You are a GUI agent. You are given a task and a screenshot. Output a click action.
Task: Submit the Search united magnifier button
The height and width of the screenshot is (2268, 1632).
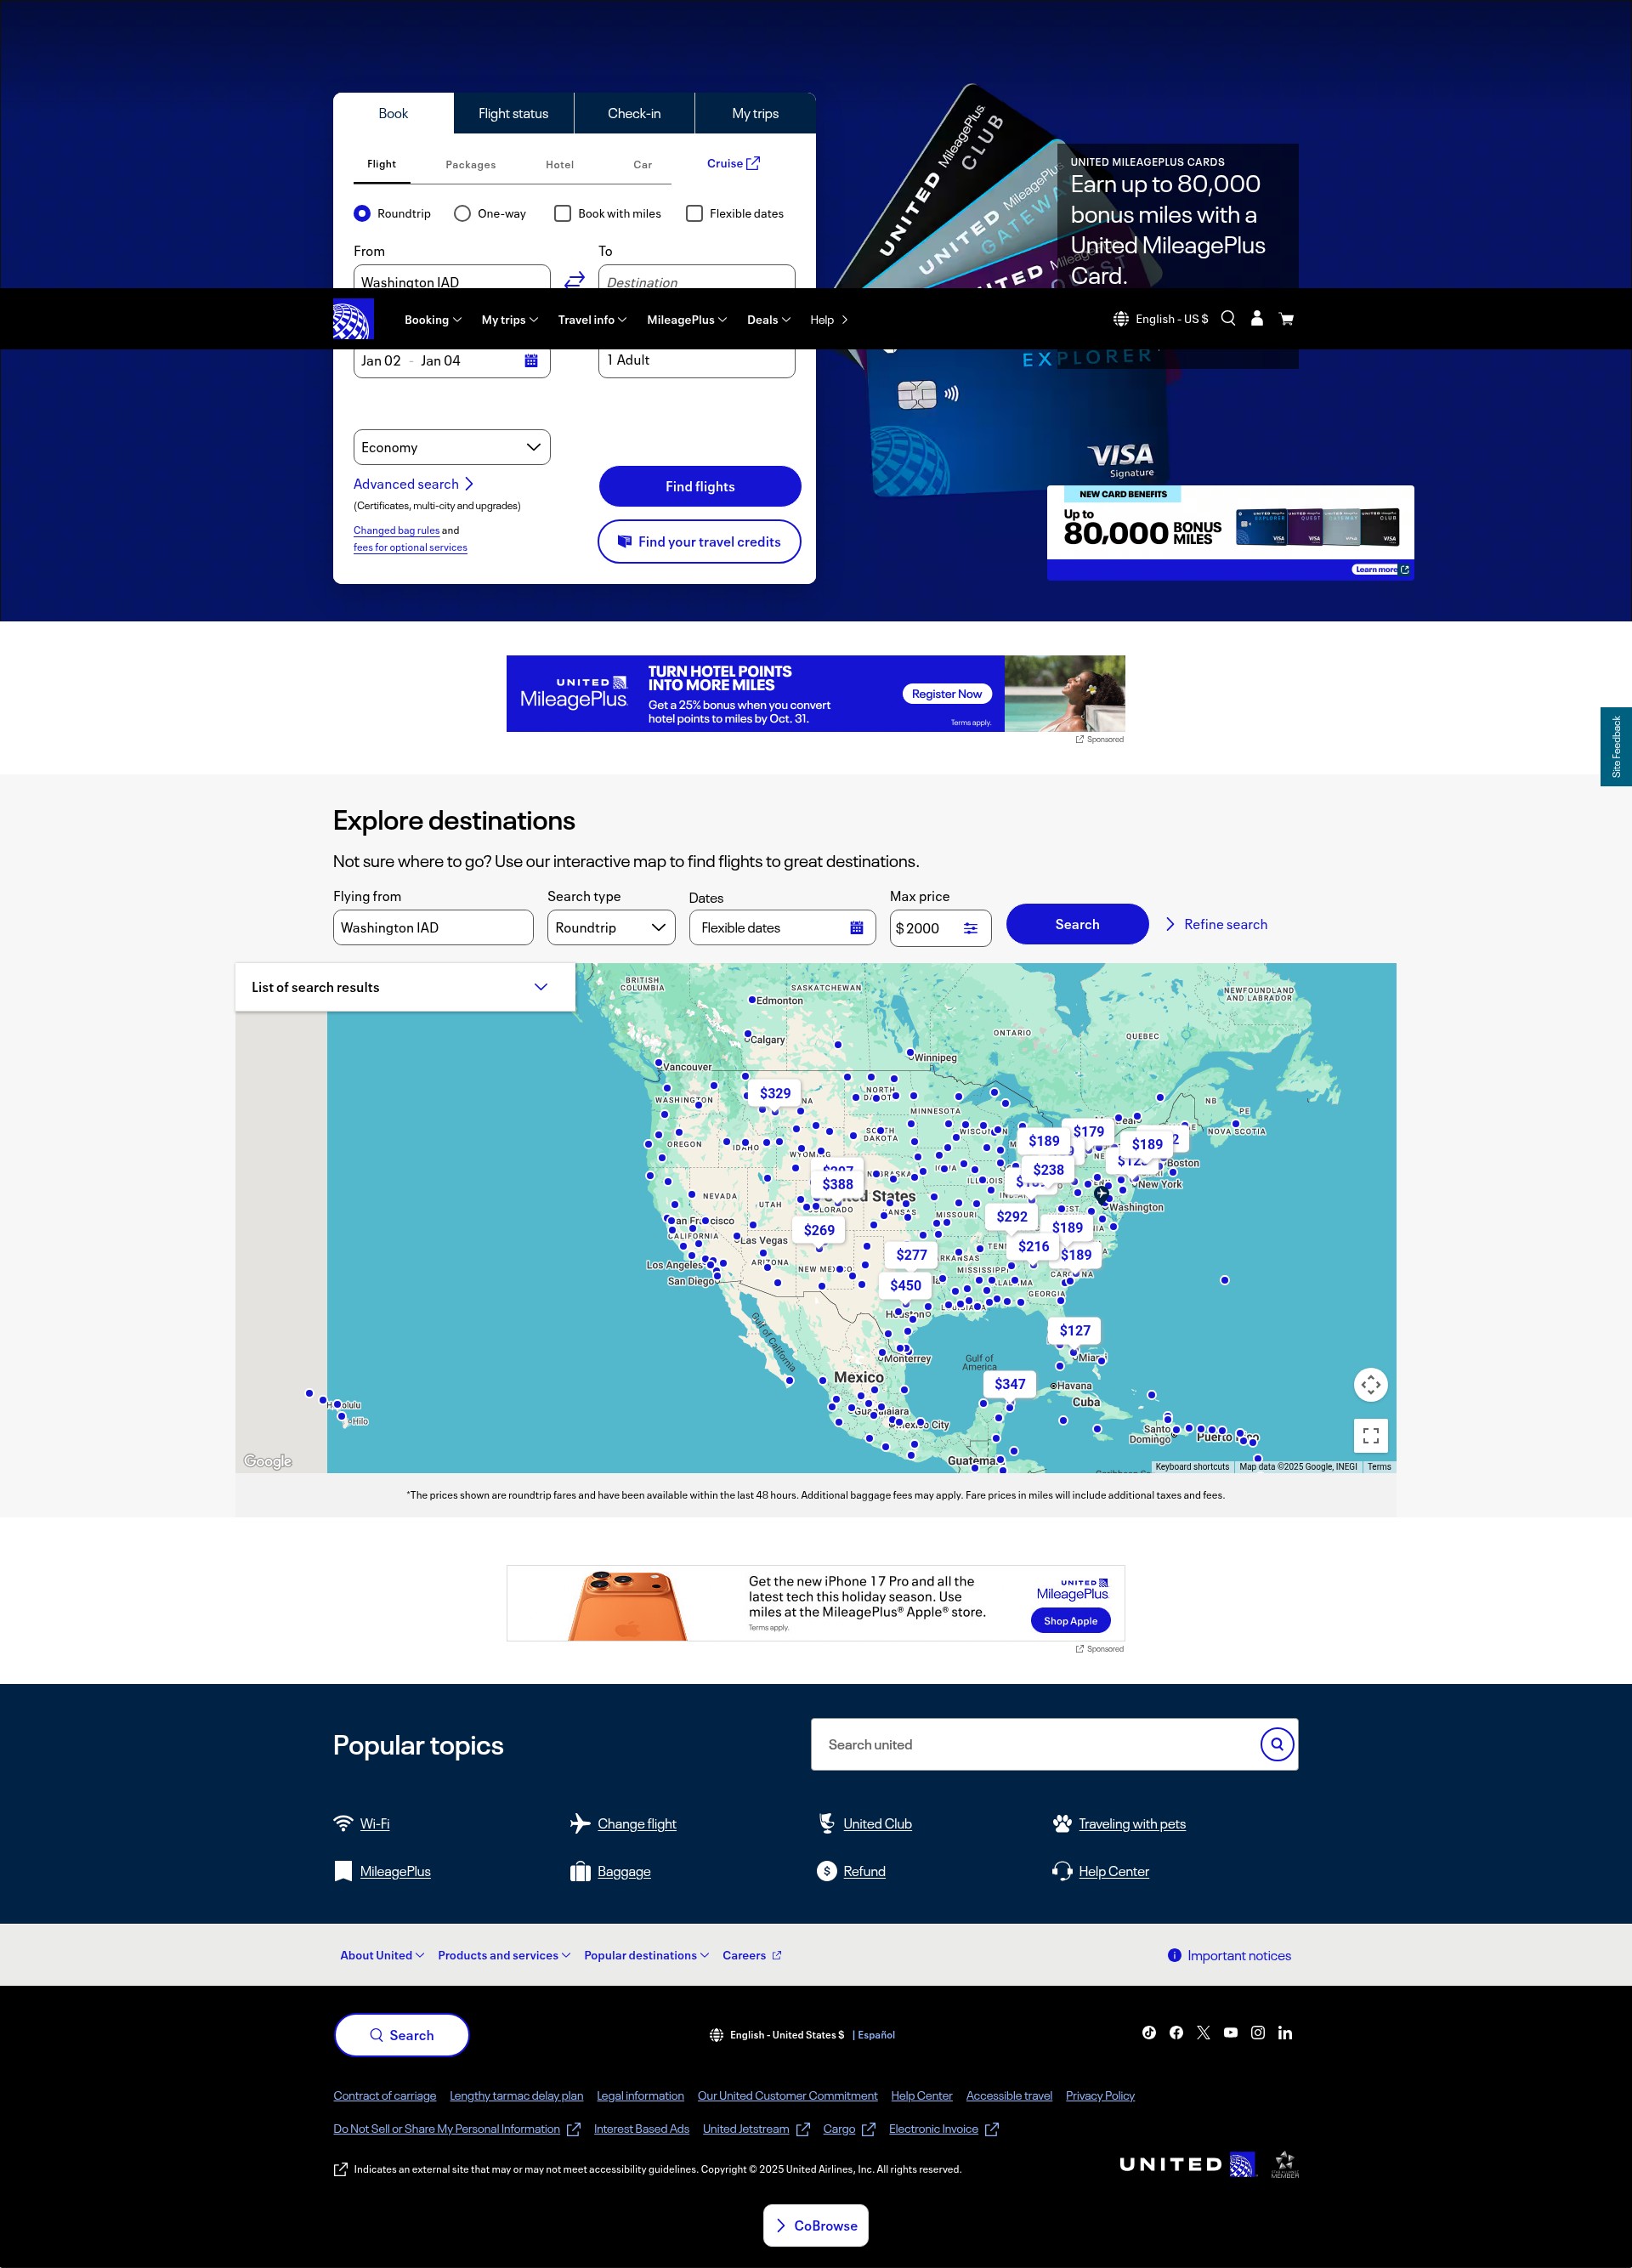(x=1277, y=1744)
